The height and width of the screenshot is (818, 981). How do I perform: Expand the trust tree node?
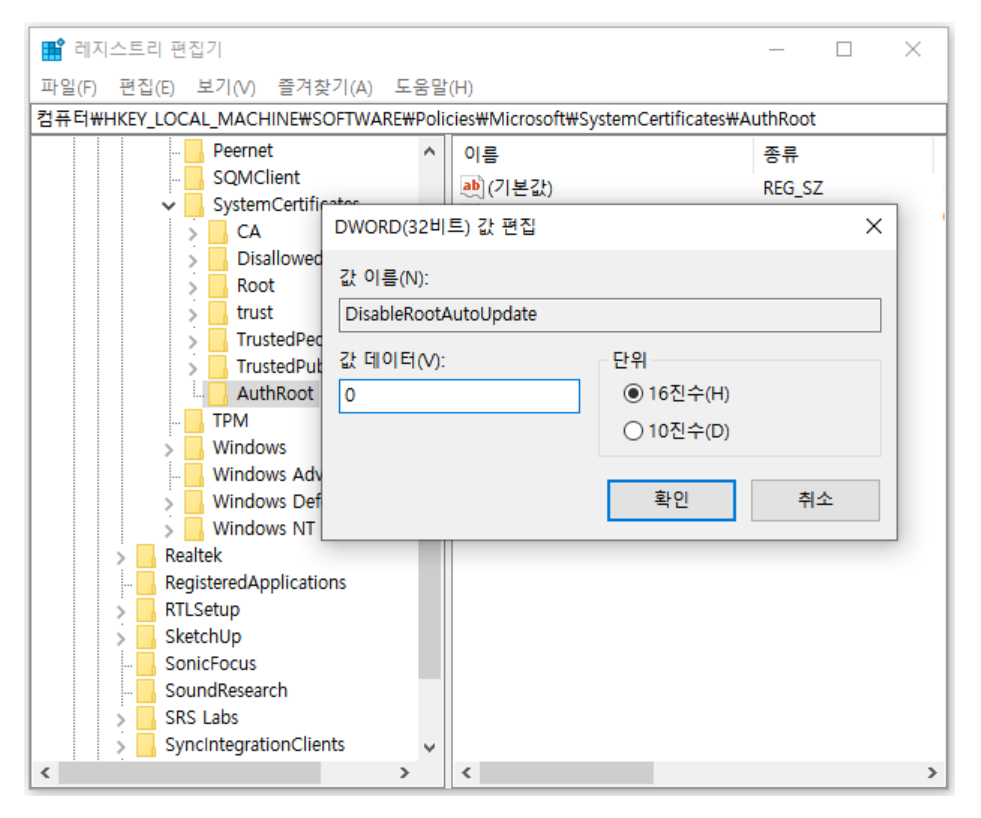tap(193, 314)
